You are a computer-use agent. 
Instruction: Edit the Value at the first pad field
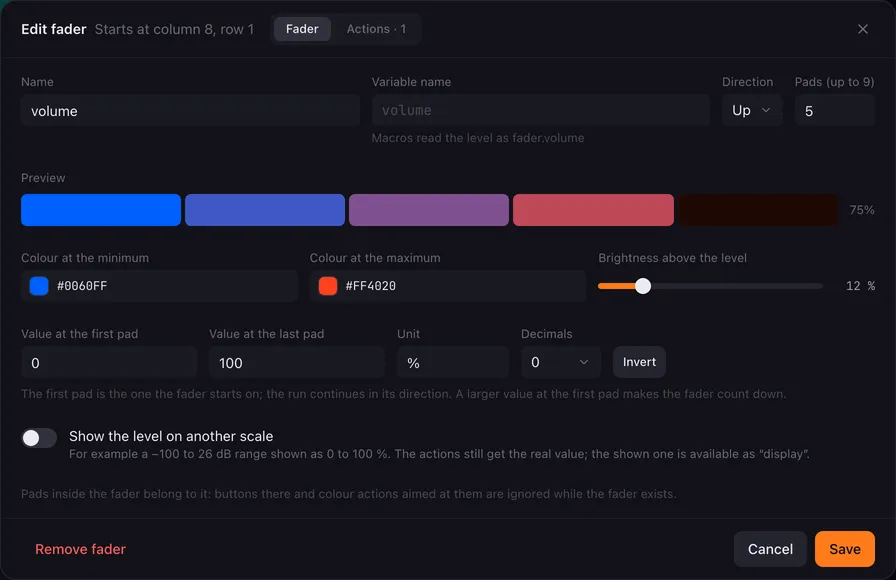109,362
